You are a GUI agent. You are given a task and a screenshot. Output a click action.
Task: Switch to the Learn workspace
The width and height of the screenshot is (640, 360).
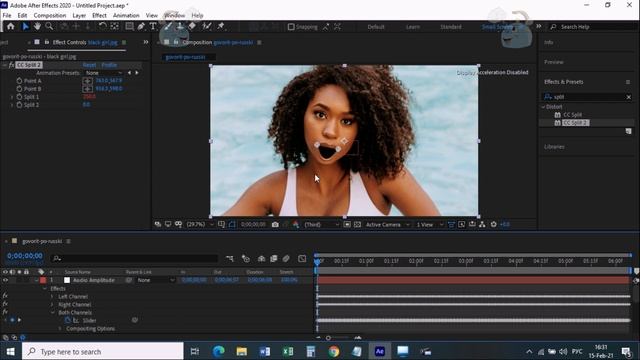pos(413,27)
